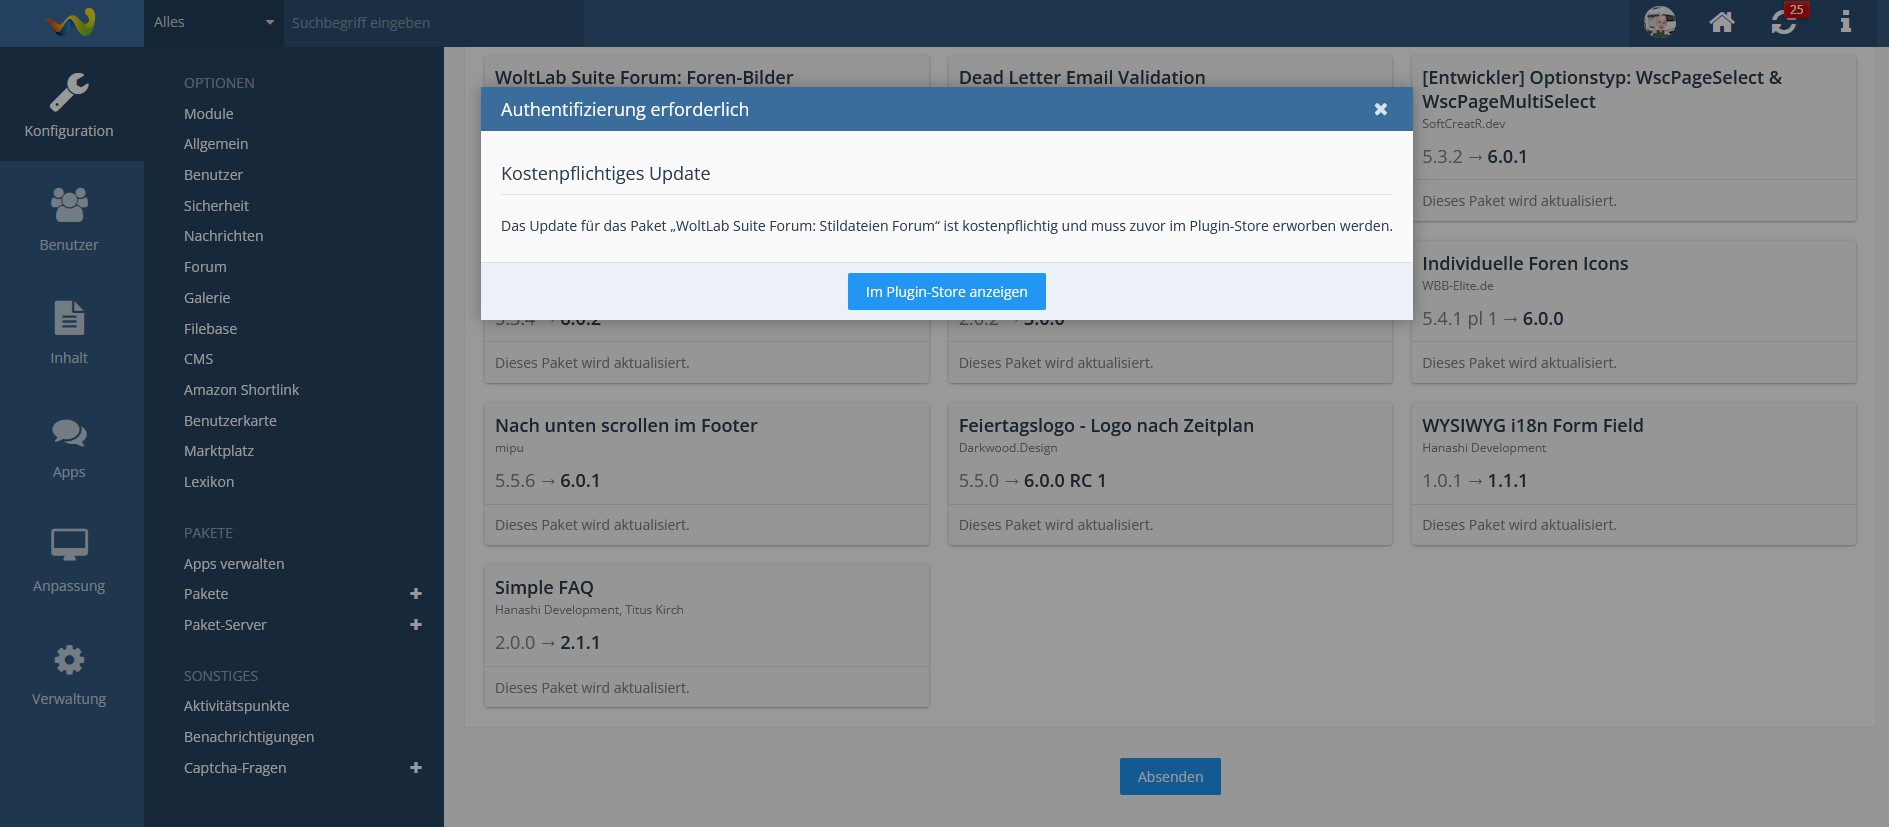Open the Anpassung monitor section

tap(69, 560)
